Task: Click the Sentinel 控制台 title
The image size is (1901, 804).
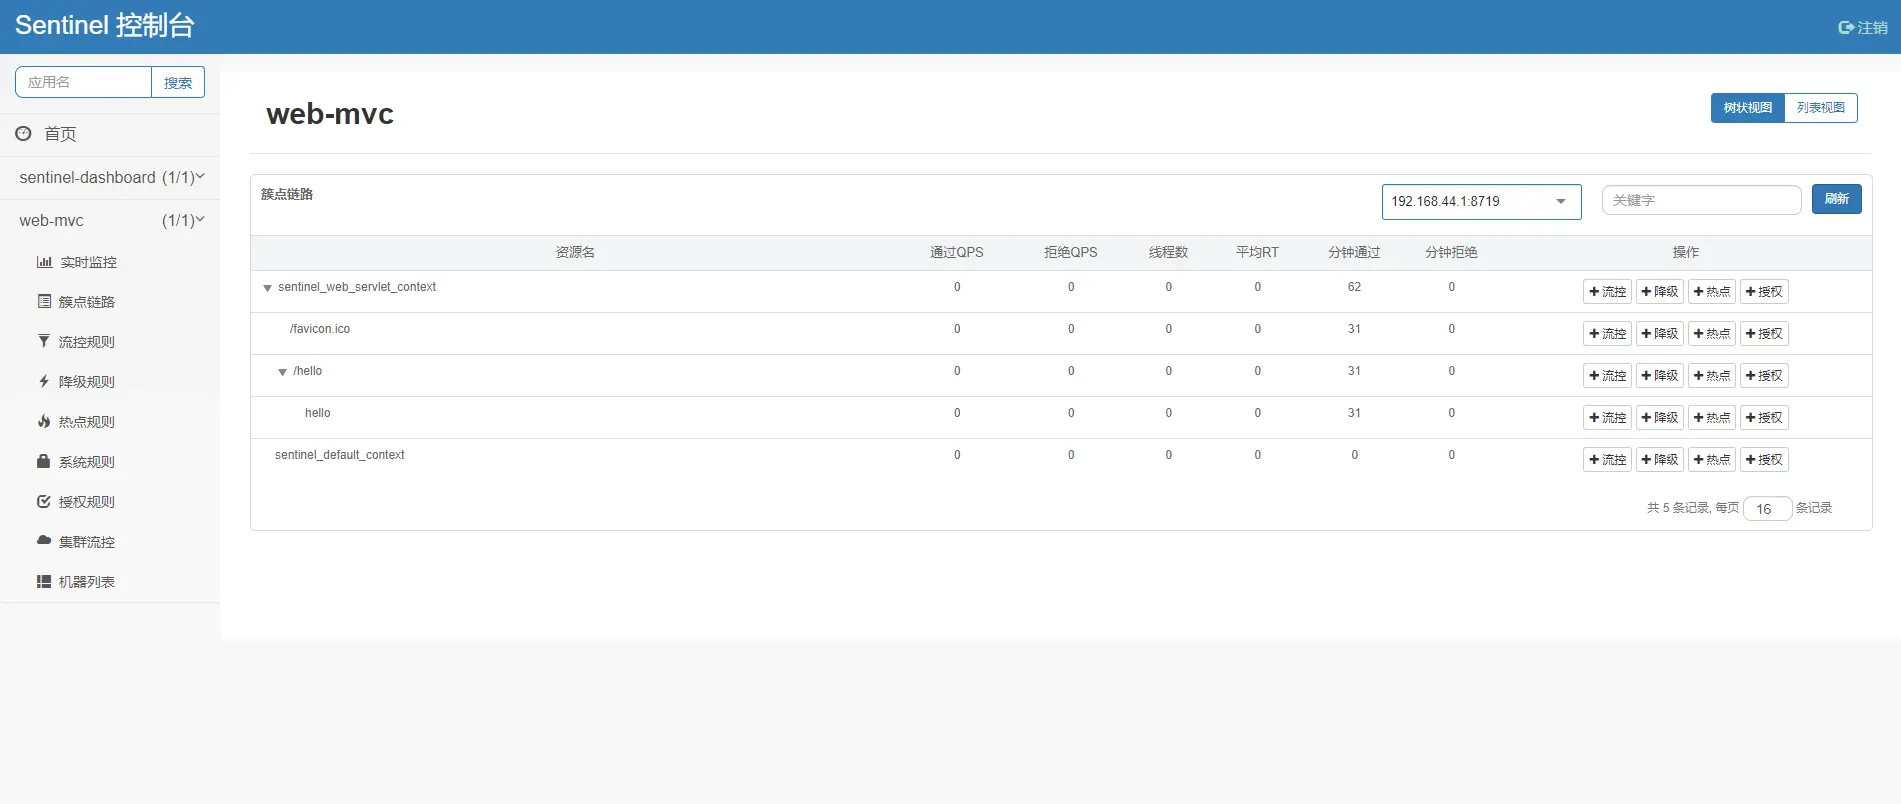Action: pos(105,26)
